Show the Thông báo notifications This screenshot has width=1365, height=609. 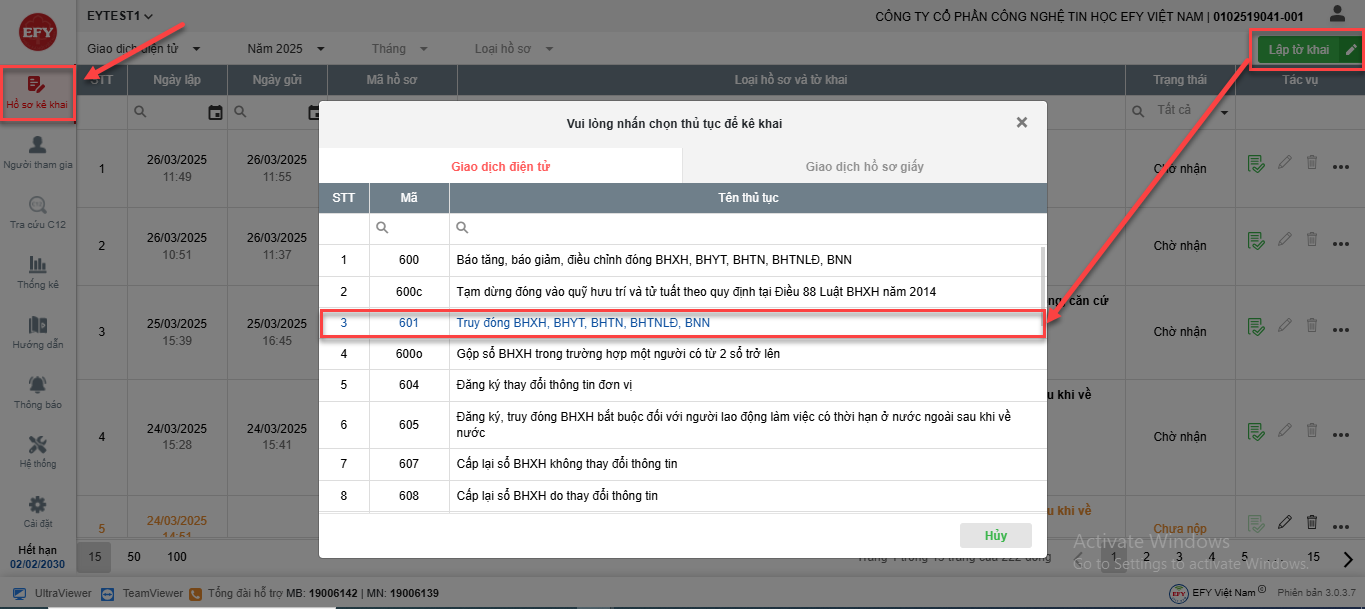point(38,392)
